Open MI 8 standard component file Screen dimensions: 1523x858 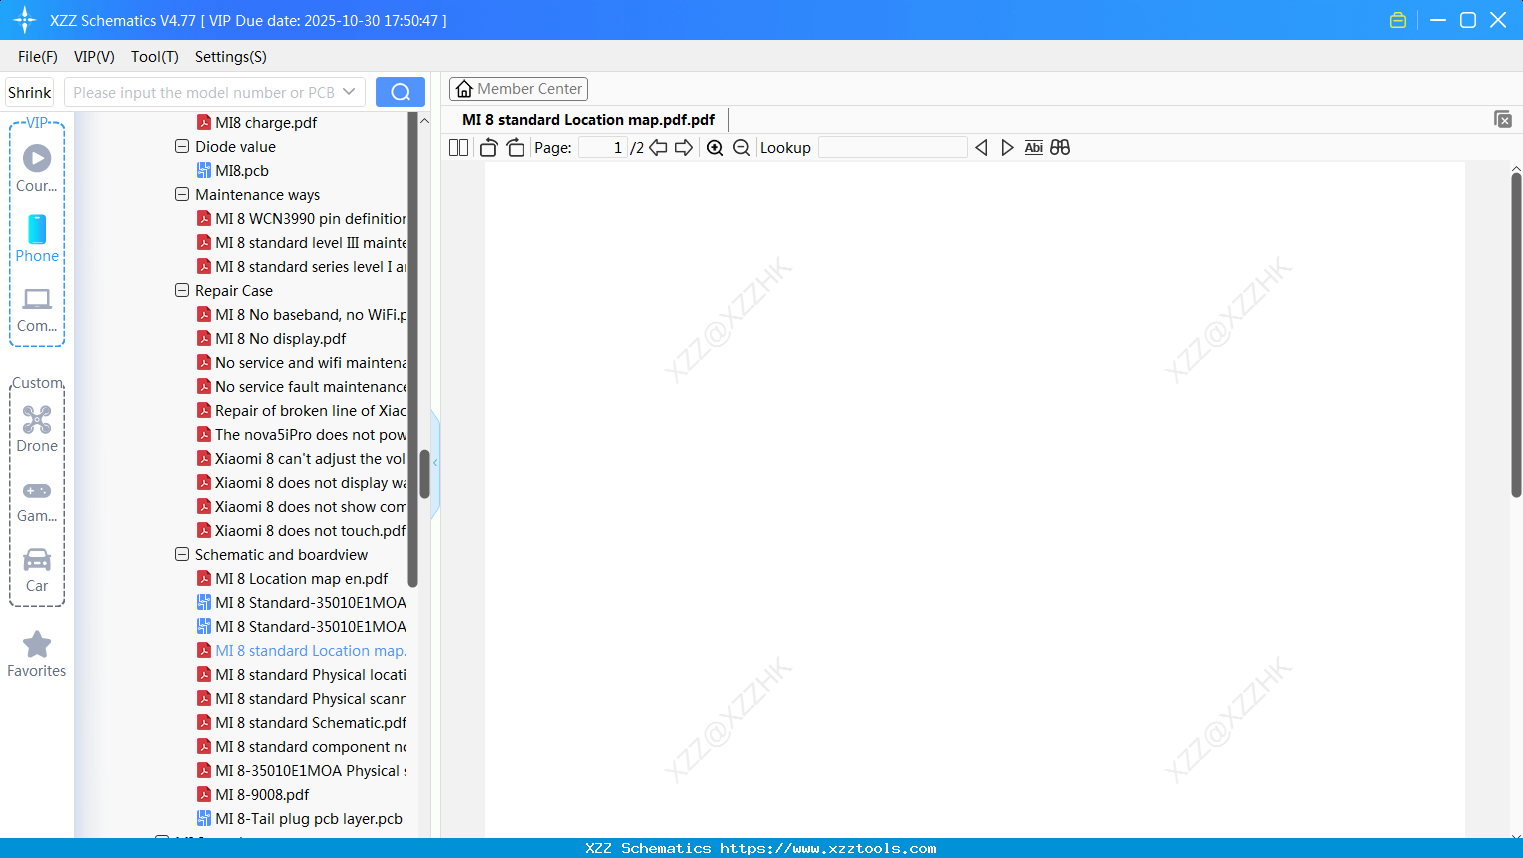pos(301,746)
